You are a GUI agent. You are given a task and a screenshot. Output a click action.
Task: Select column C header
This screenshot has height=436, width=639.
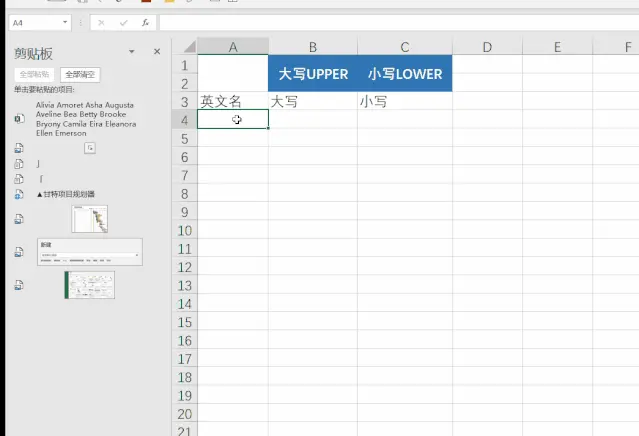(405, 47)
